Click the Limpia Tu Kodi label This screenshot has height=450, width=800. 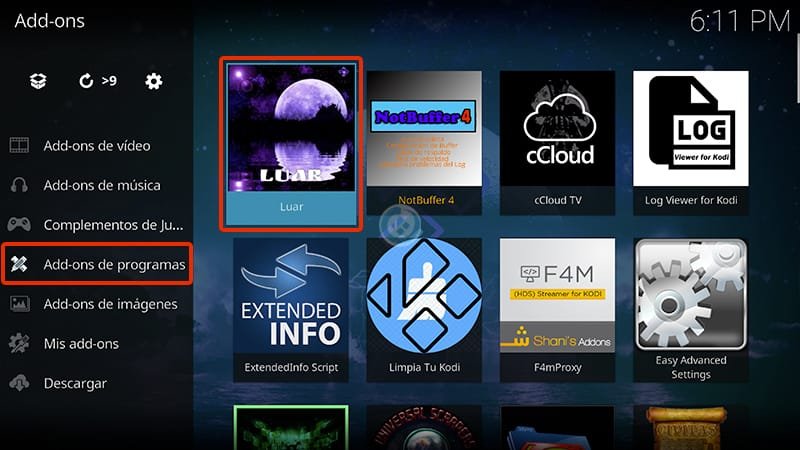[x=424, y=367]
